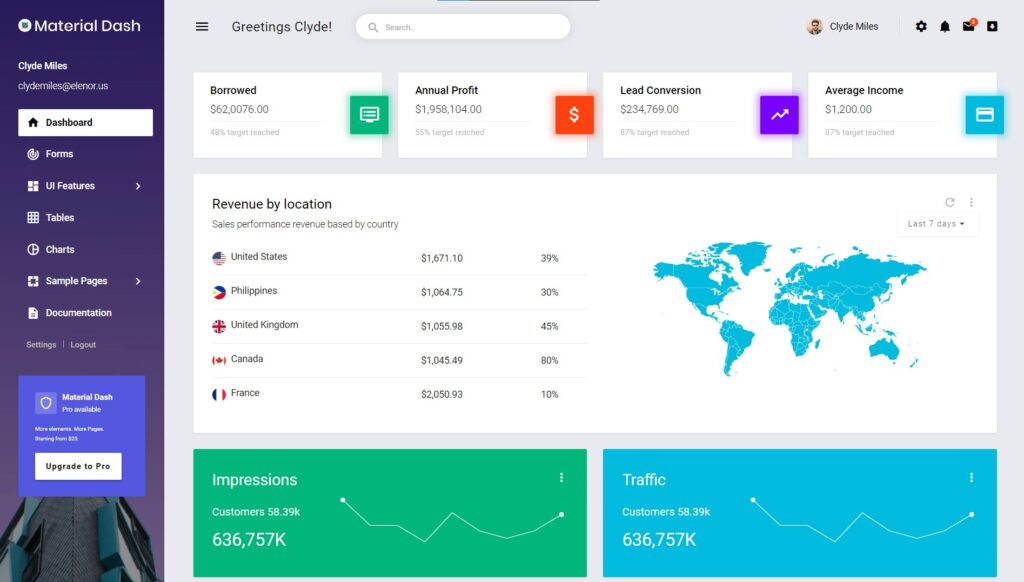Click the France flag icon
The image size is (1024, 582).
[x=219, y=394]
